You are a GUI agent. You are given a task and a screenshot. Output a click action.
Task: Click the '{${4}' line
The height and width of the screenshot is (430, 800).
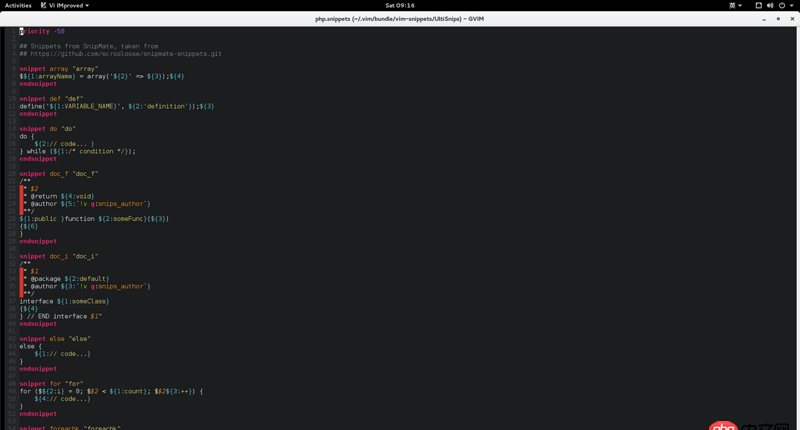click(29, 309)
